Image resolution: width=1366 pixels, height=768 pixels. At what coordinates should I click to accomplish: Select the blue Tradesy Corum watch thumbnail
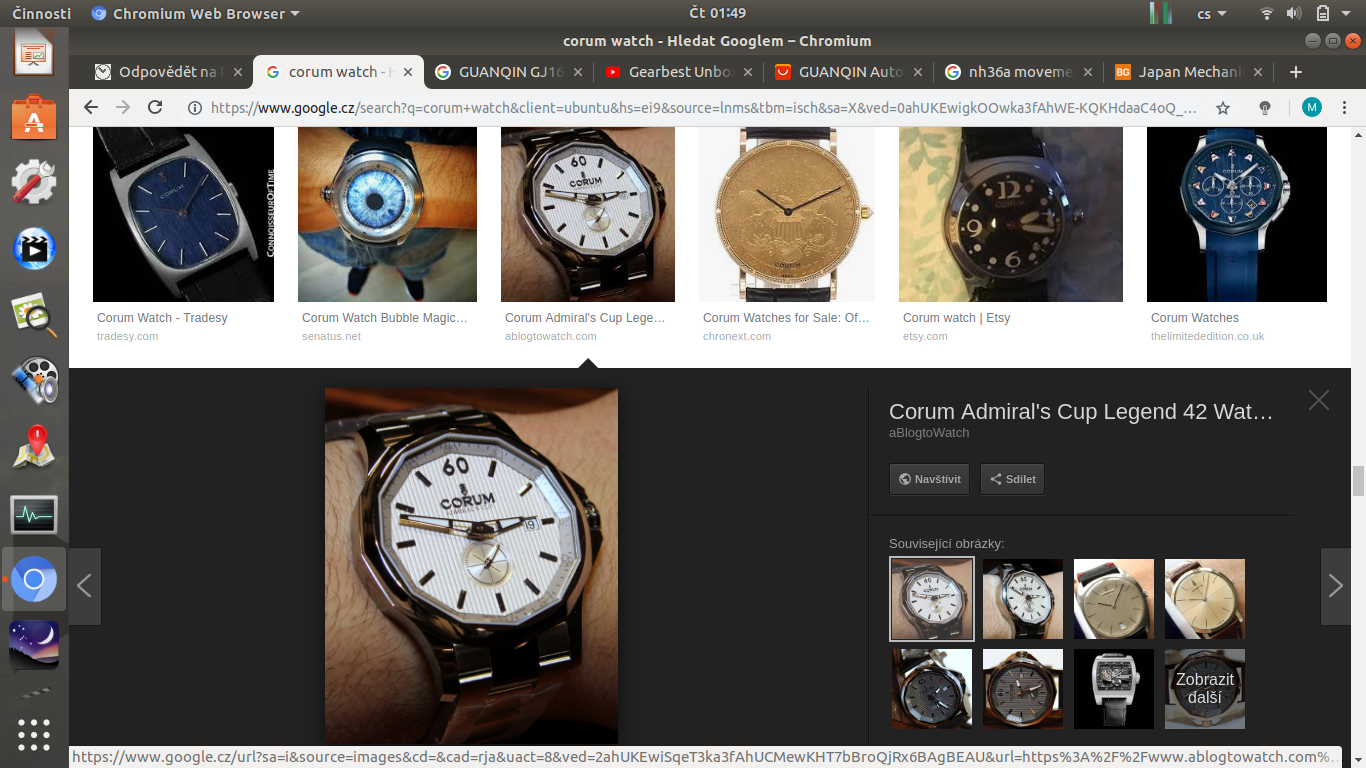point(183,214)
